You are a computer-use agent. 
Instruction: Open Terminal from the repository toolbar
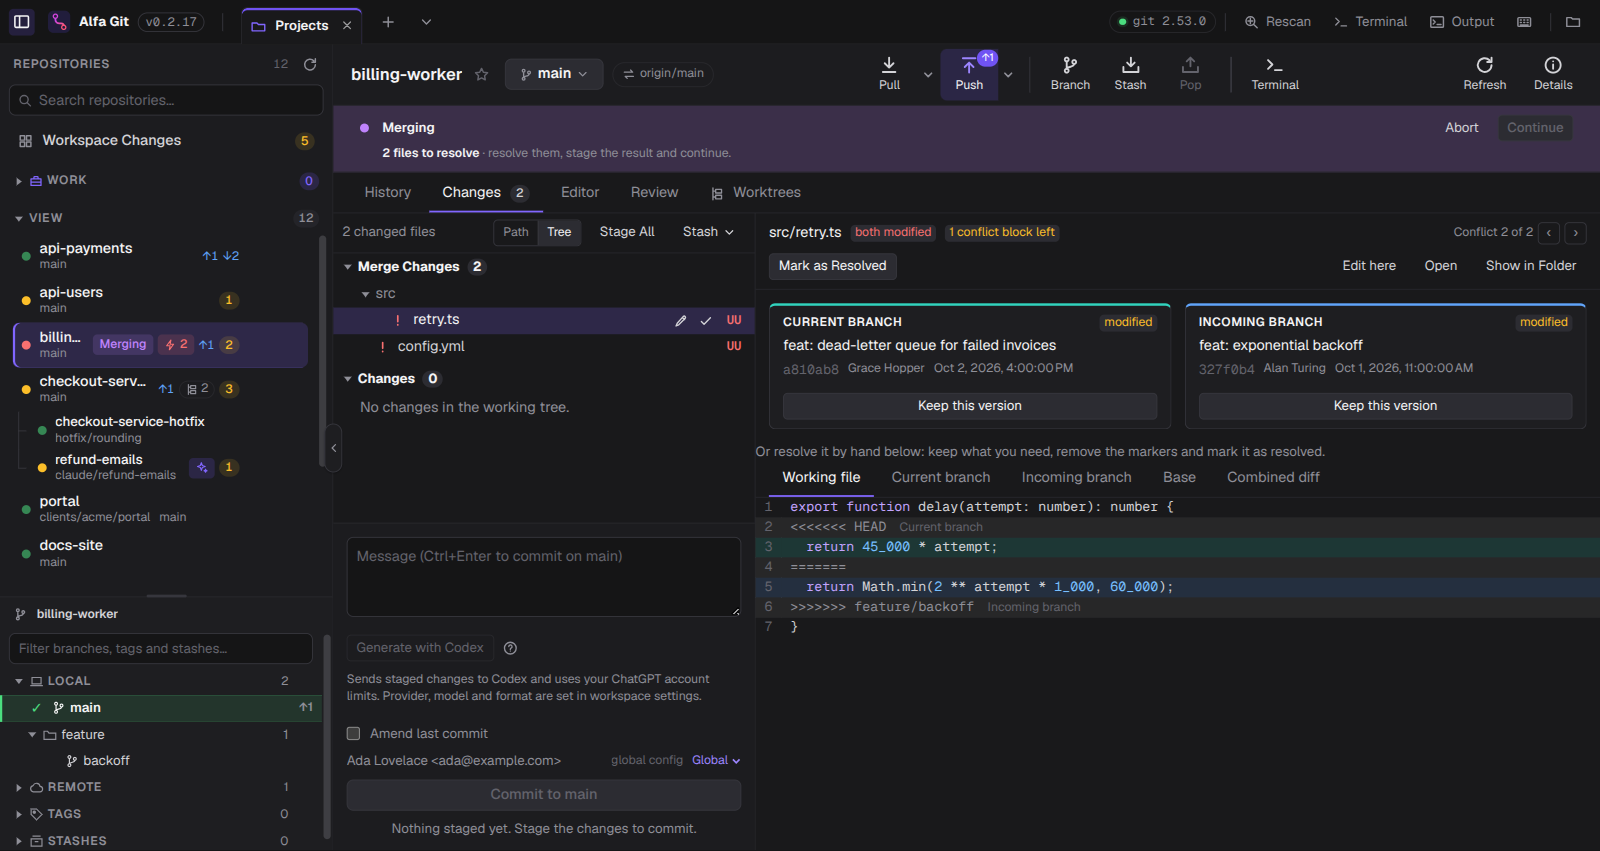(1275, 74)
